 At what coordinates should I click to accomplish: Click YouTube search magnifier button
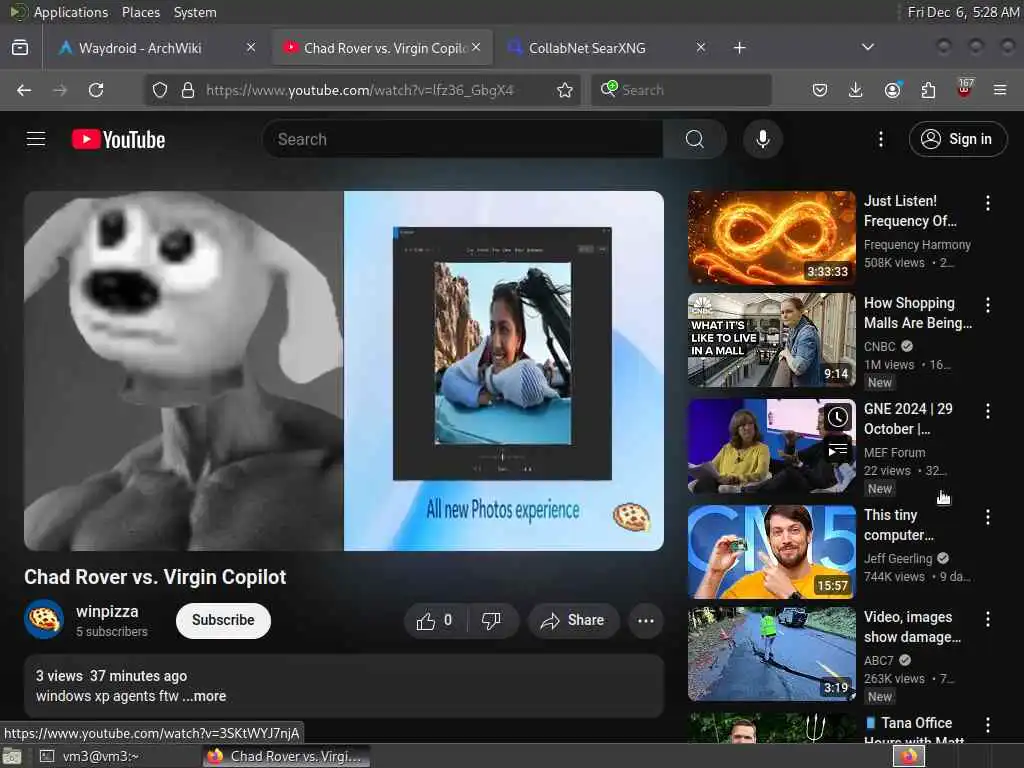tap(695, 139)
